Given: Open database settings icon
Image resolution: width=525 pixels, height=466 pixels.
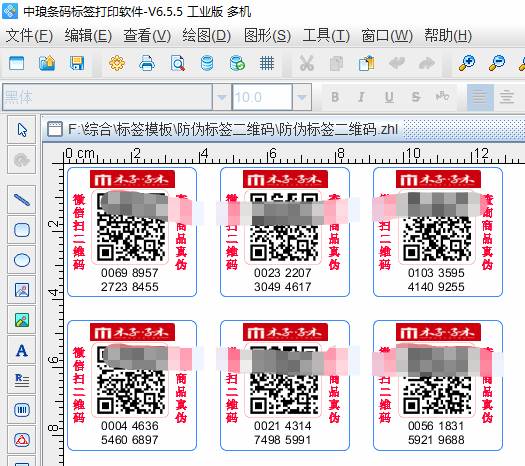Looking at the screenshot, I should tap(207, 63).
